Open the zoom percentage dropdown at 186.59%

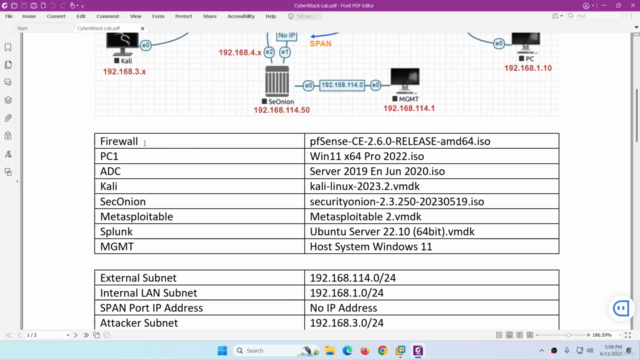pos(620,335)
